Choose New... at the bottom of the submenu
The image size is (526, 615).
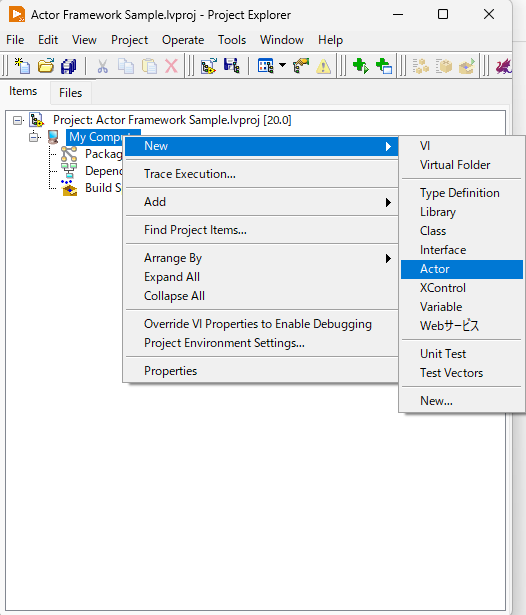462,401
